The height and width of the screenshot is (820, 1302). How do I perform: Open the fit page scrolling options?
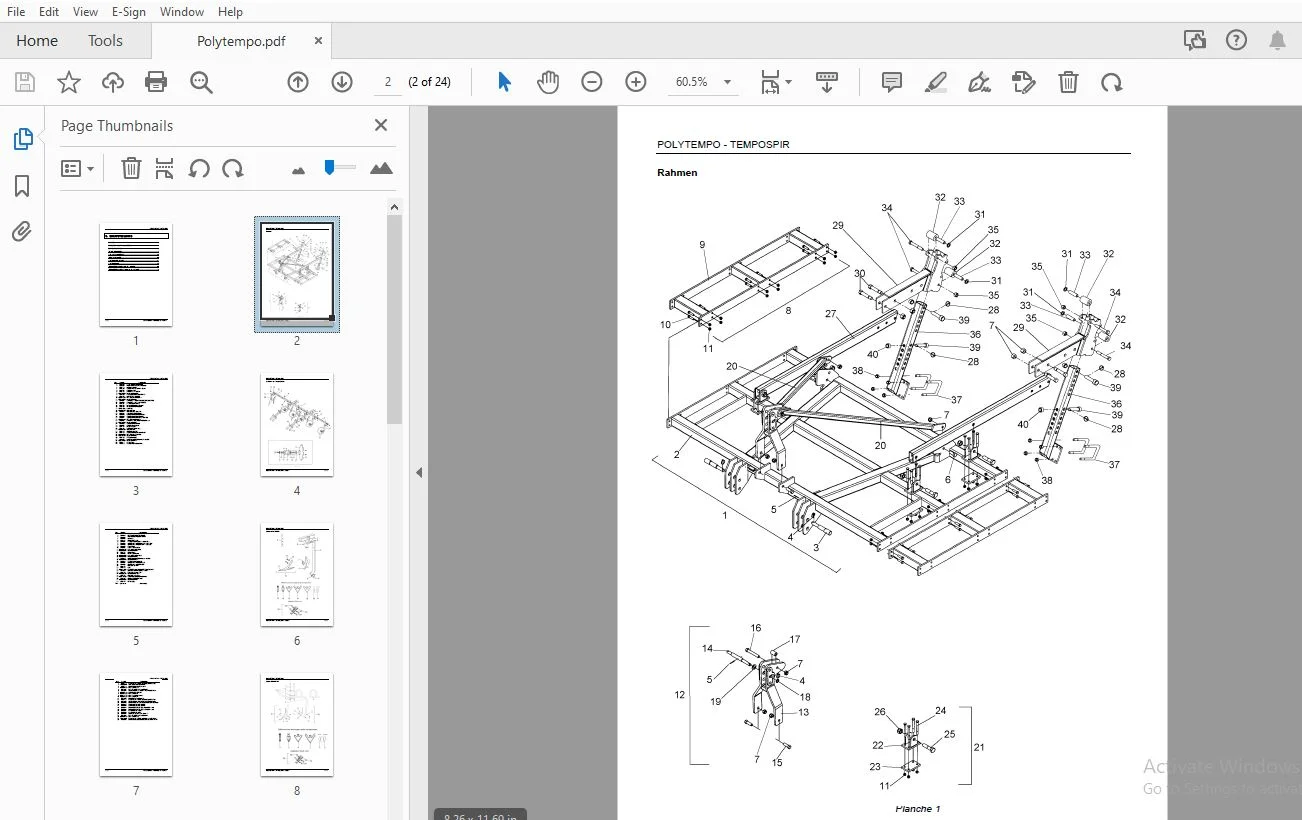tap(775, 82)
